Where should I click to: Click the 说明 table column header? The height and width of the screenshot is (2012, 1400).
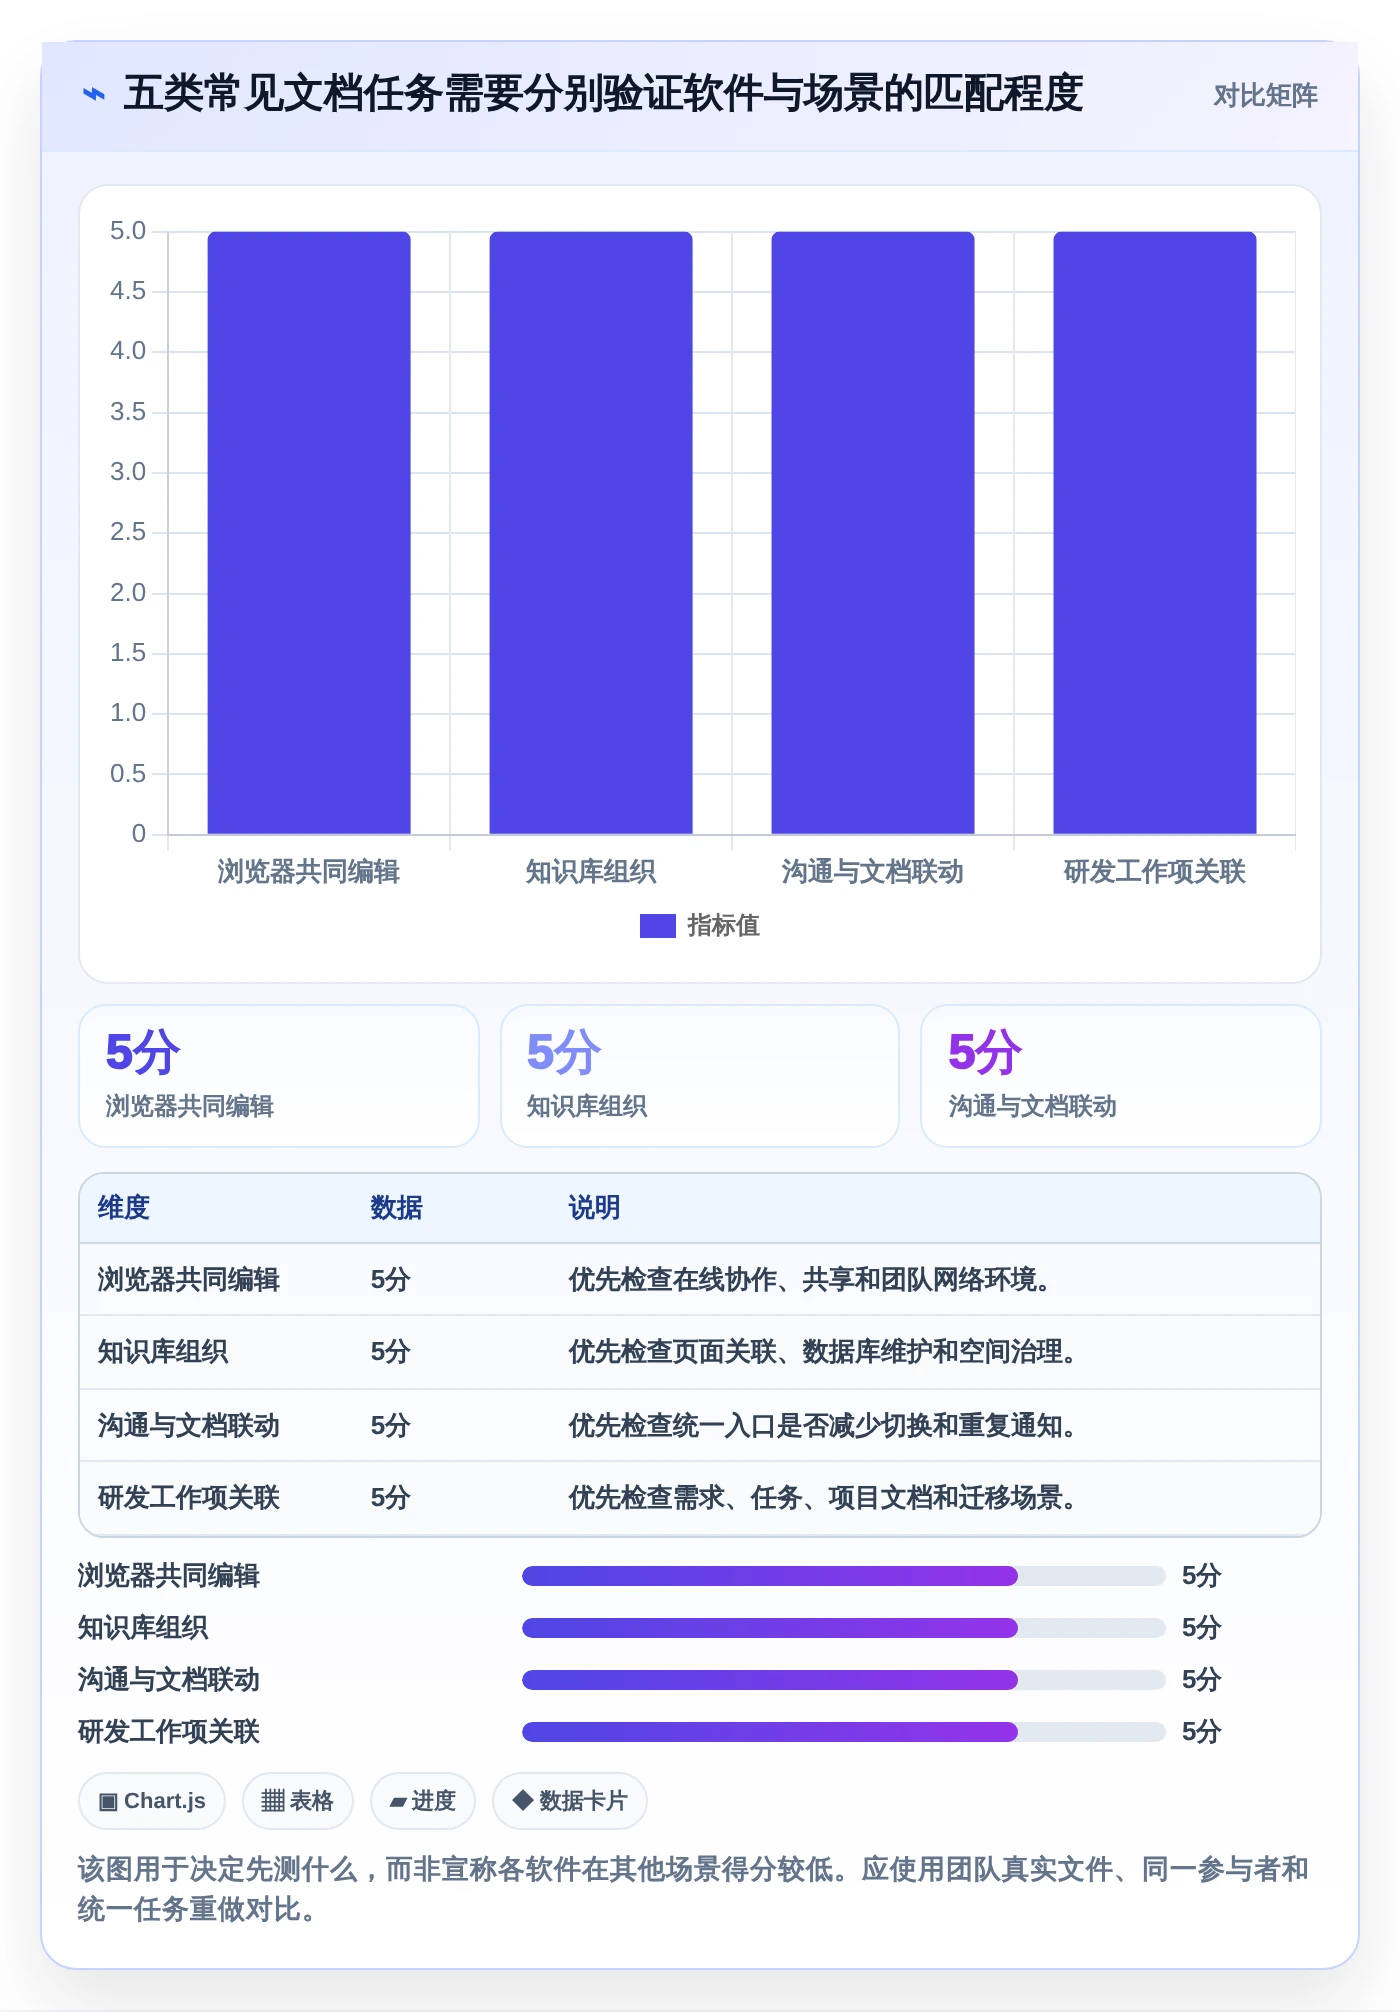click(595, 1208)
